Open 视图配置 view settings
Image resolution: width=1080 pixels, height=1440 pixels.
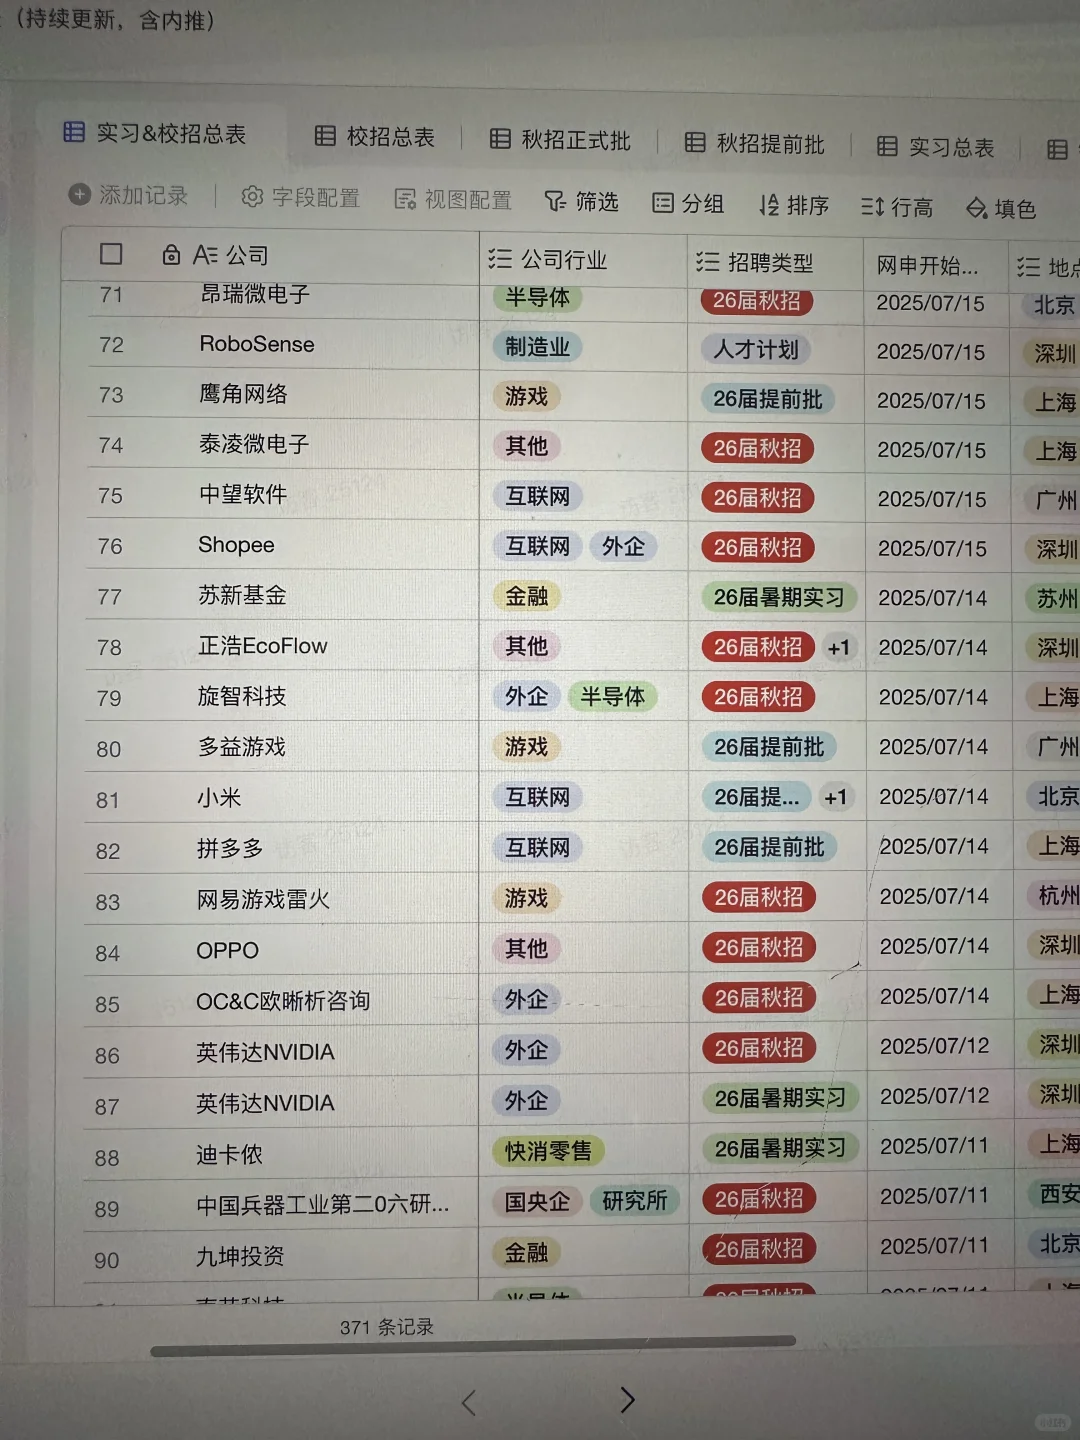click(452, 200)
